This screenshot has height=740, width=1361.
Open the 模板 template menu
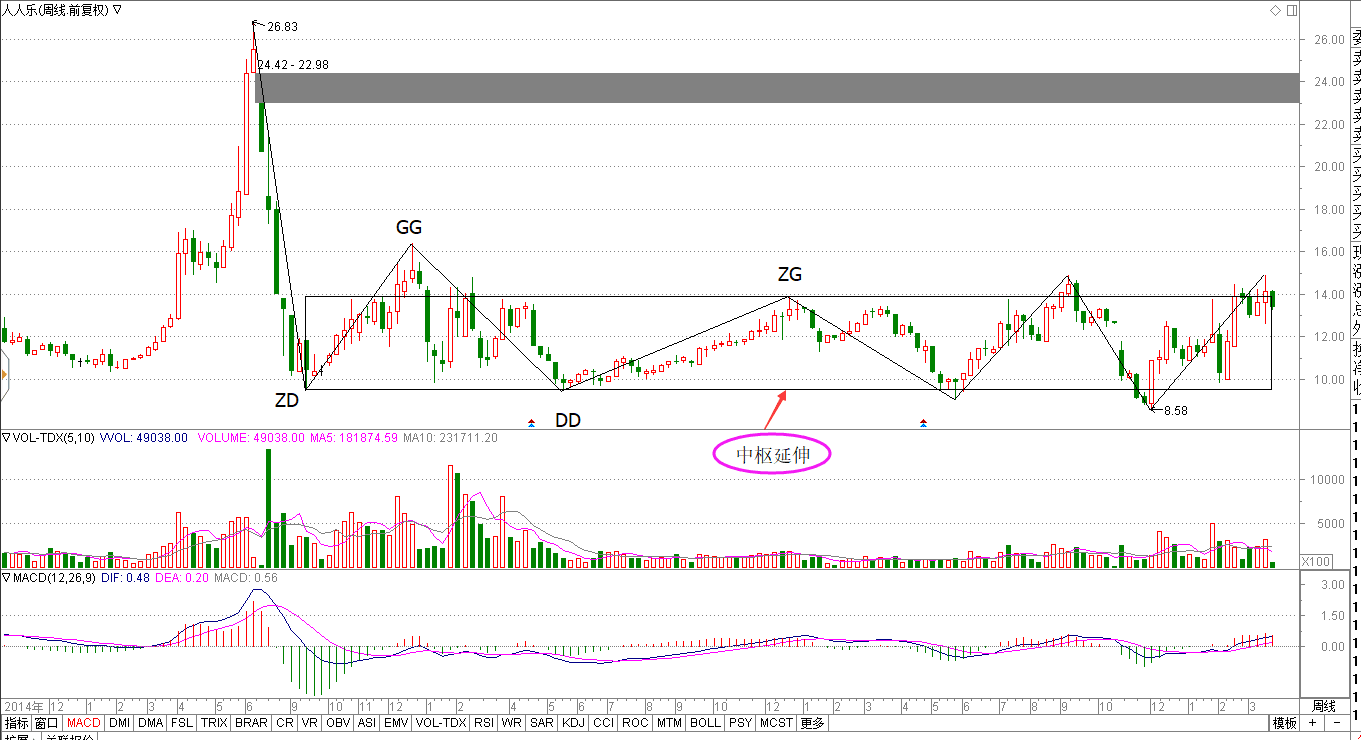click(1284, 723)
